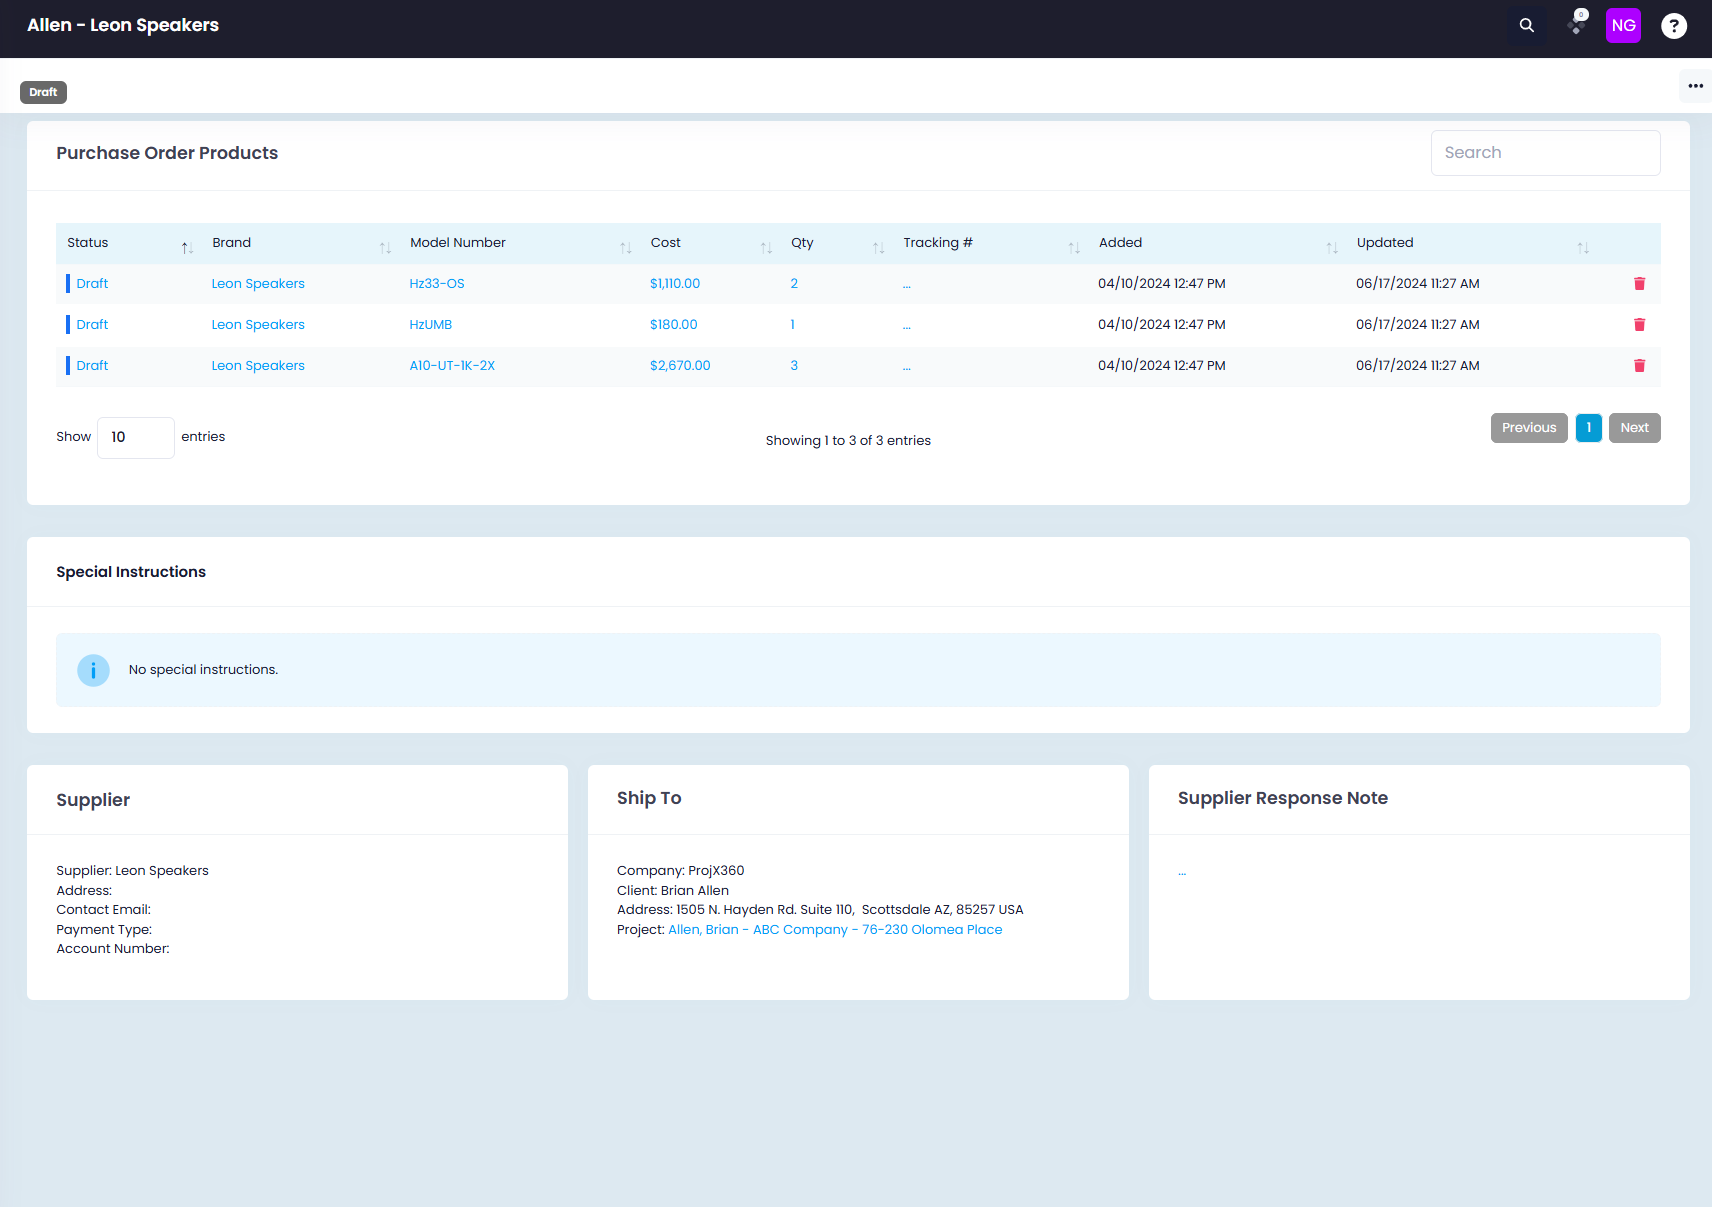Delete the A10-UT-1K-2X product row
Image resolution: width=1712 pixels, height=1207 pixels.
pyautogui.click(x=1639, y=366)
